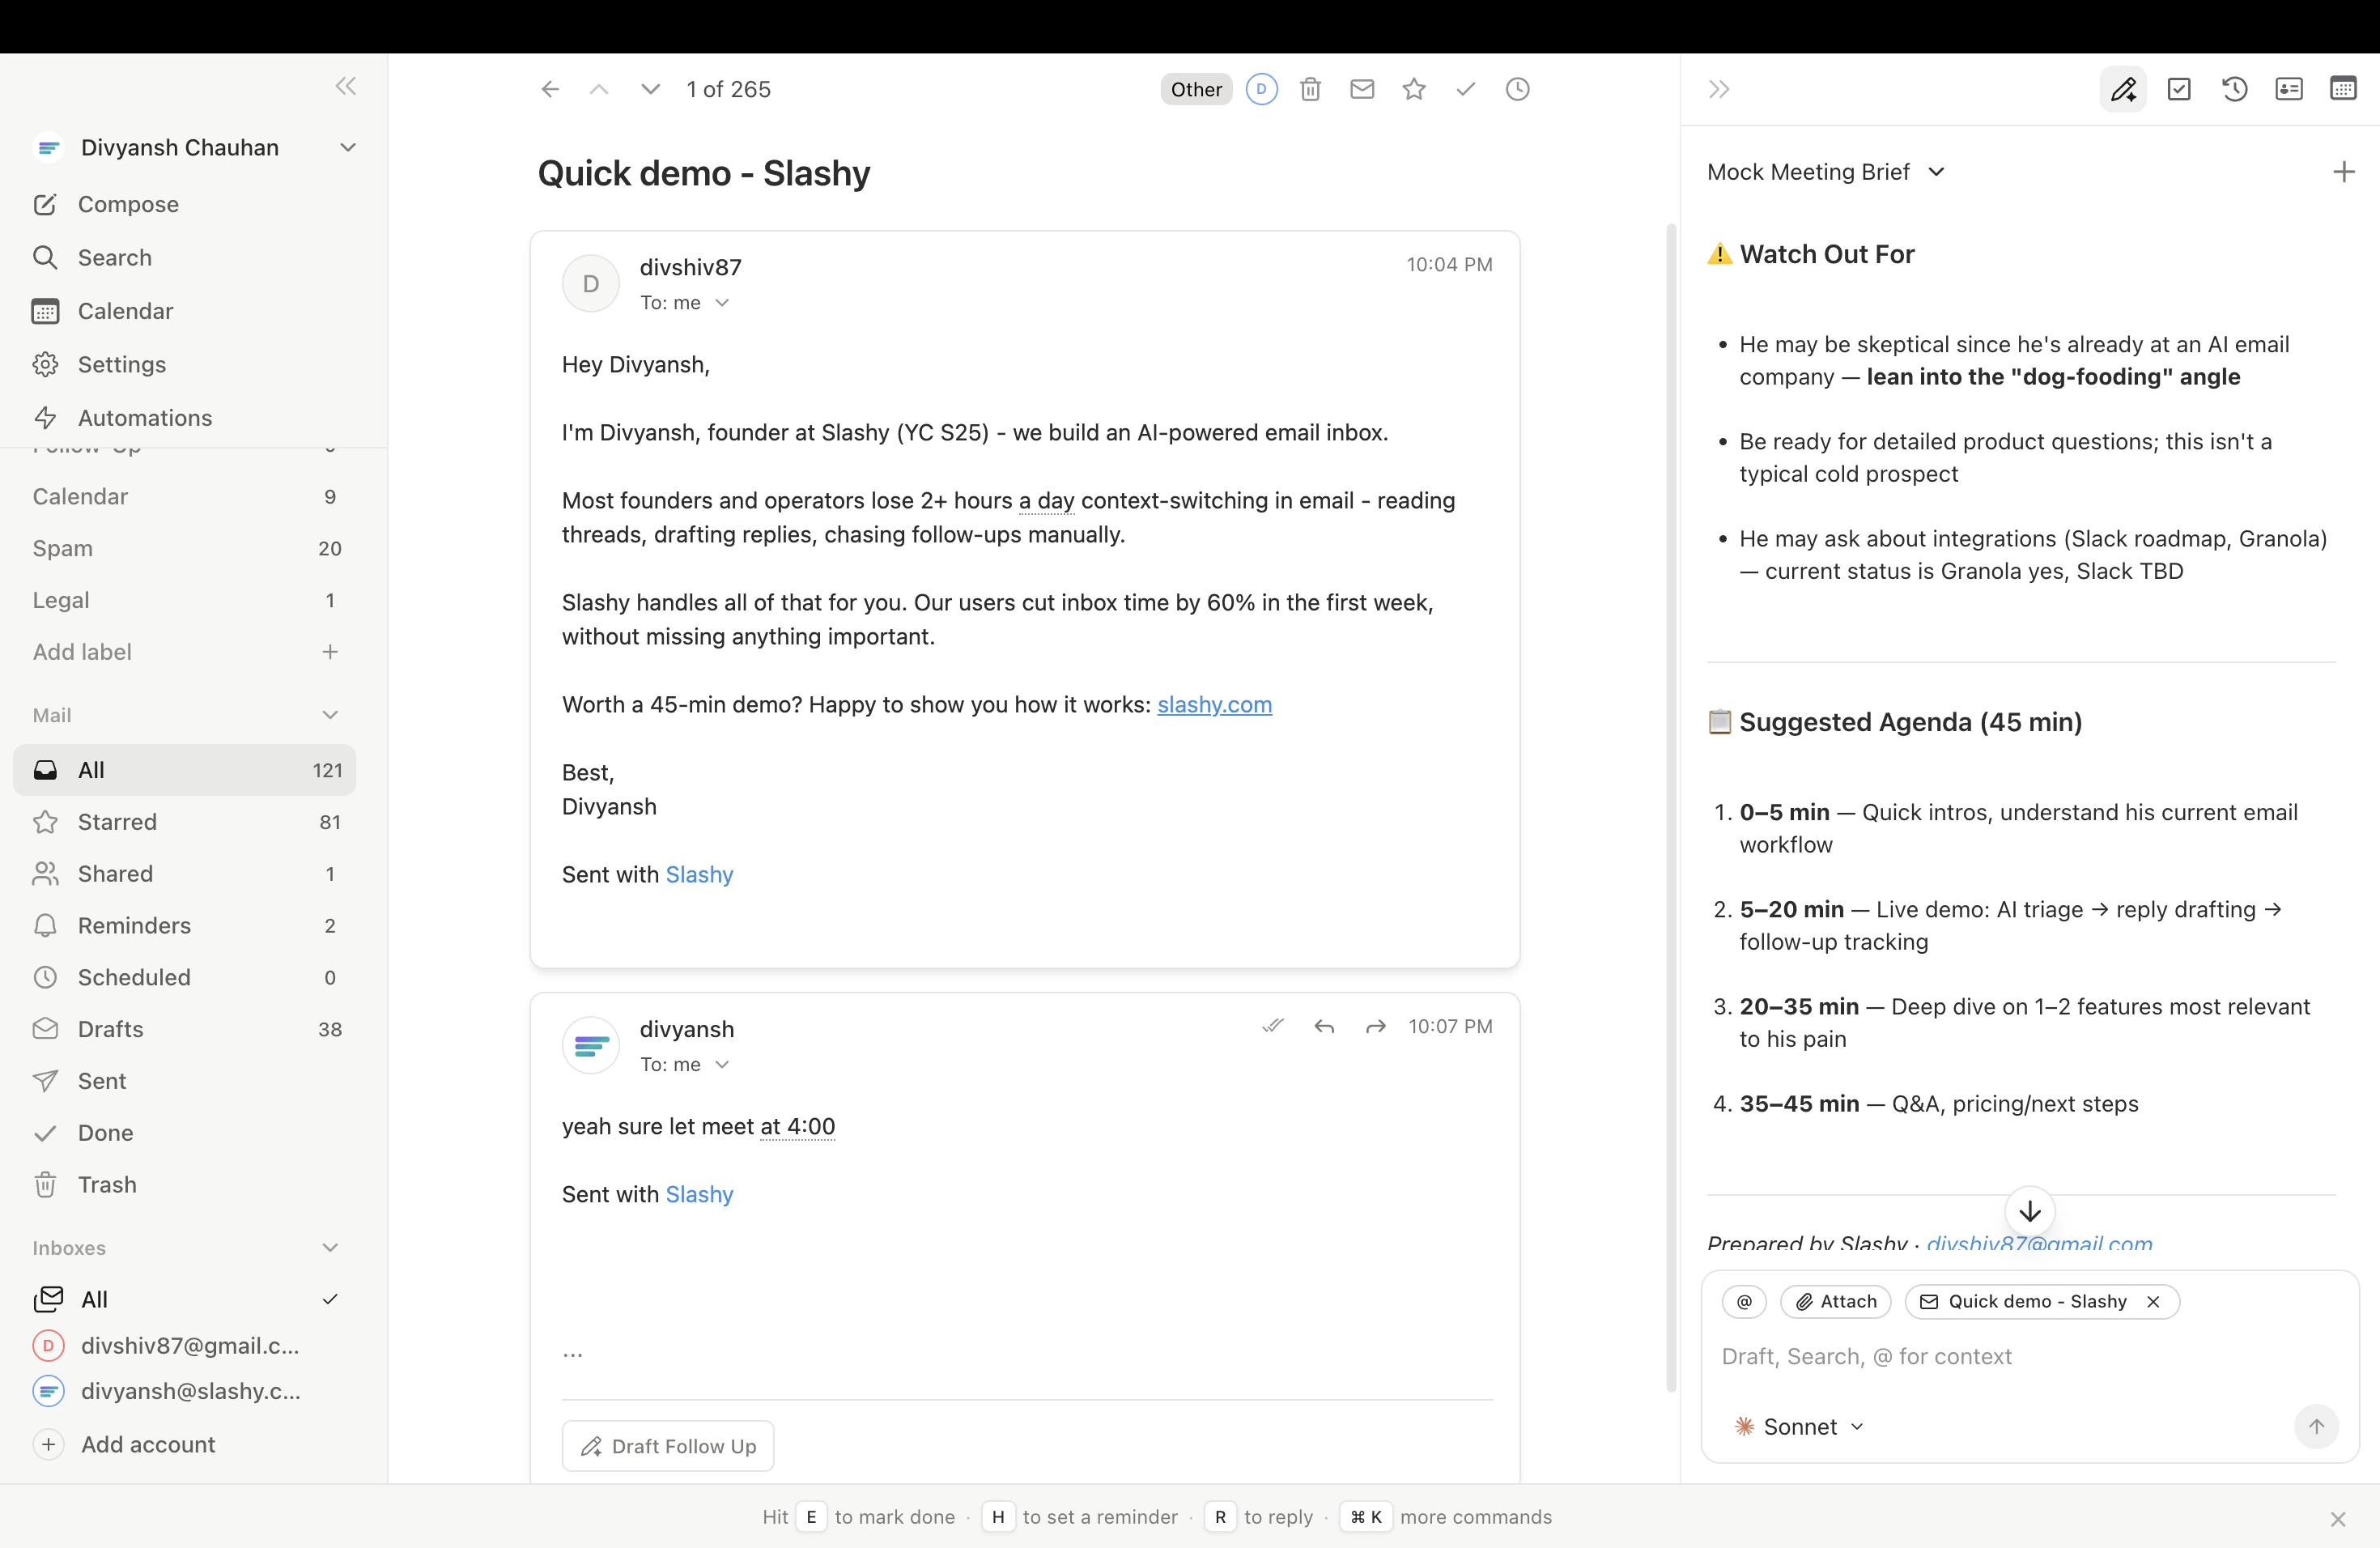Start new chat with plus icon

2343,172
